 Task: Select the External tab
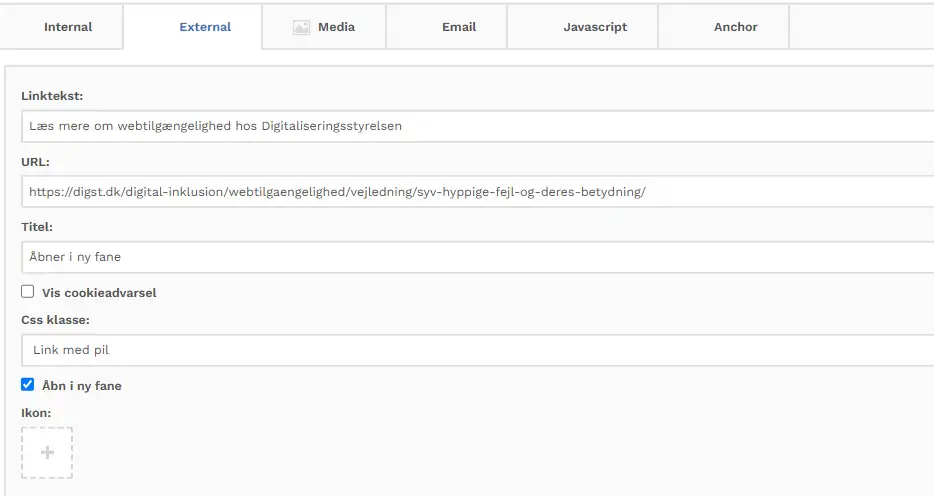pyautogui.click(x=205, y=27)
